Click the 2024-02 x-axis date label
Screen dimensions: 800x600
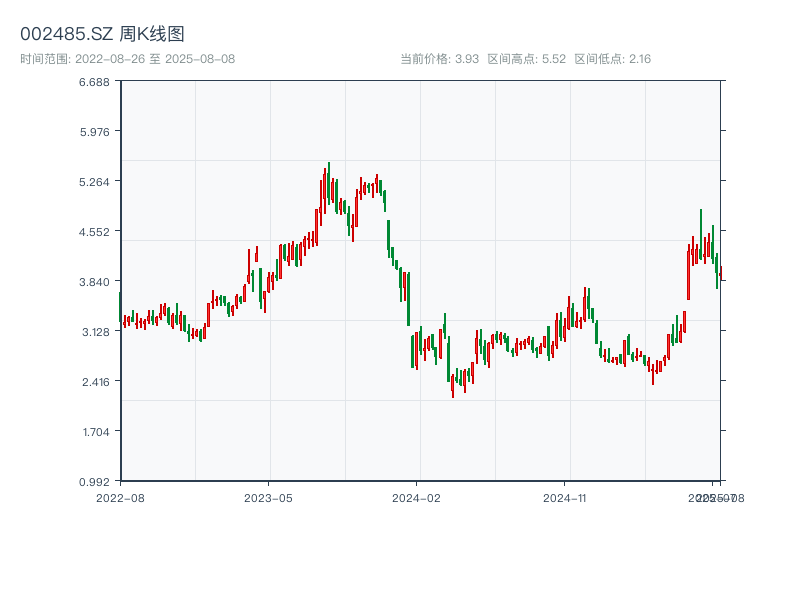pos(417,497)
